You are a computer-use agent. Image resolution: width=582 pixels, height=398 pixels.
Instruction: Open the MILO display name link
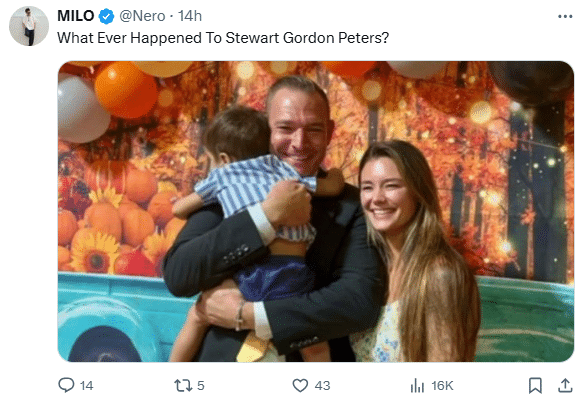76,16
